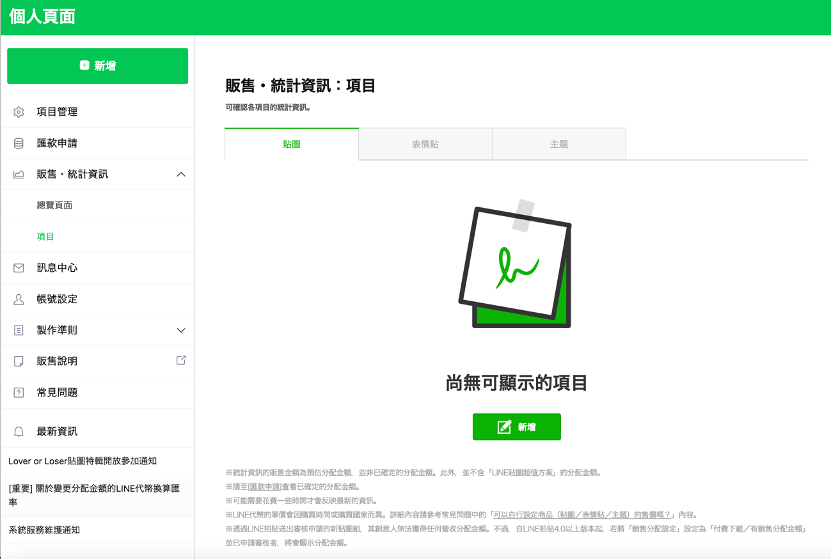The image size is (832, 560).
Task: Click the gear icon beside 項目管理
Action: pyautogui.click(x=19, y=112)
